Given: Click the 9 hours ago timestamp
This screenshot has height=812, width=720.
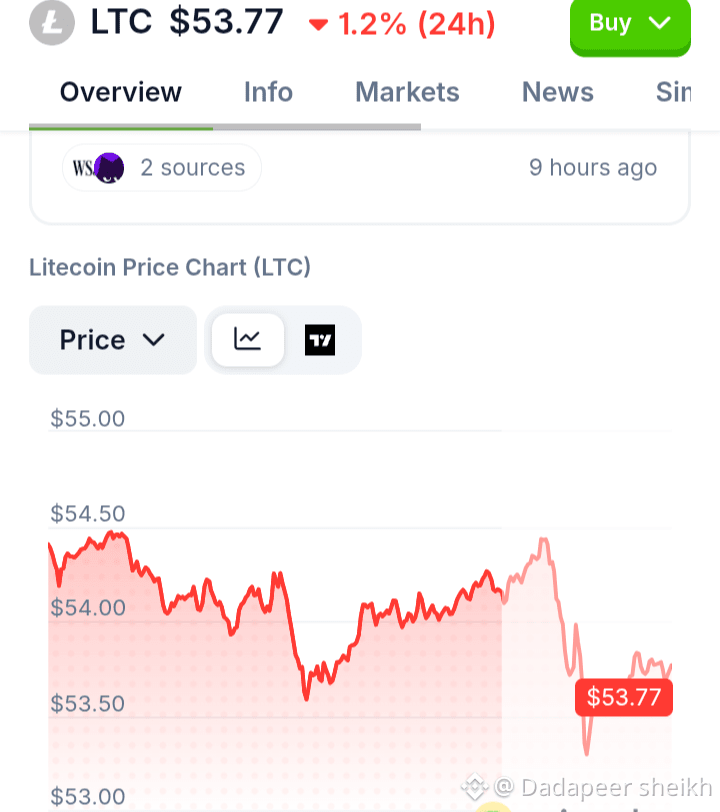Looking at the screenshot, I should (x=593, y=168).
